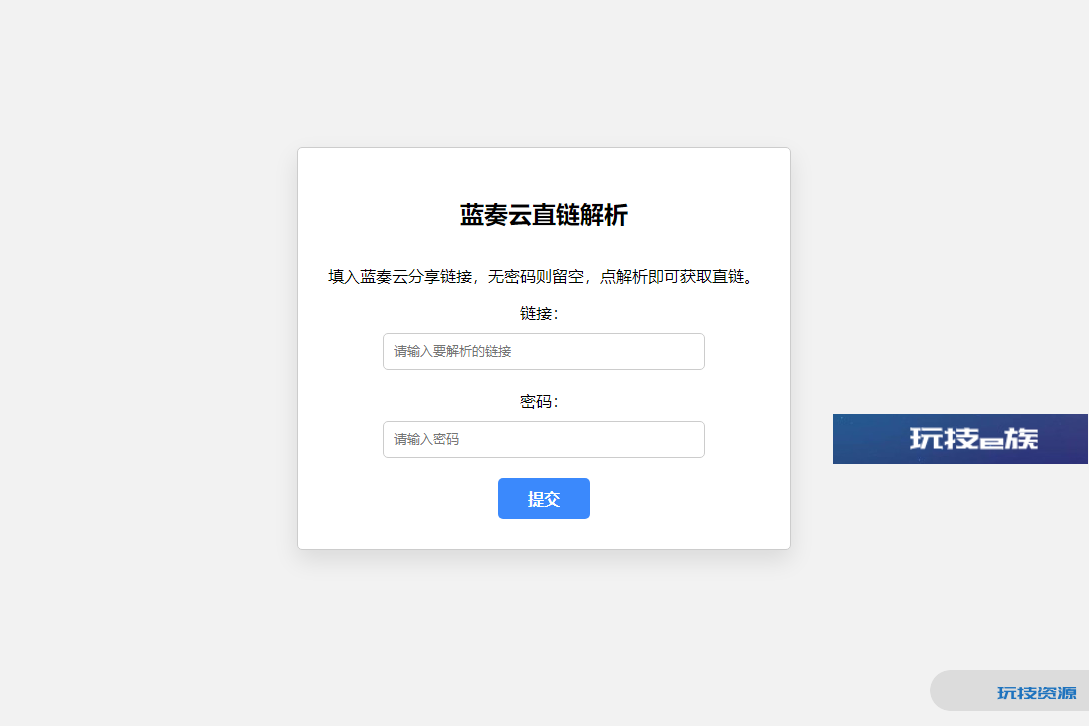Click the blue 提交 button
The width and height of the screenshot is (1089, 726).
[x=544, y=498]
